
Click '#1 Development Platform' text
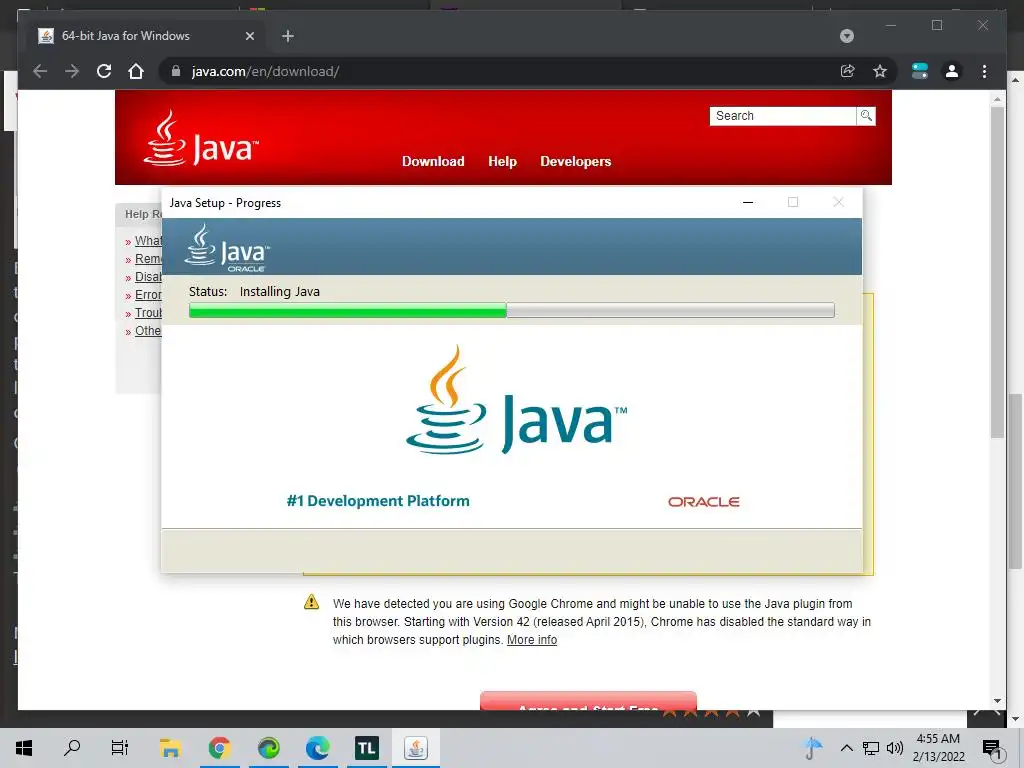378,501
